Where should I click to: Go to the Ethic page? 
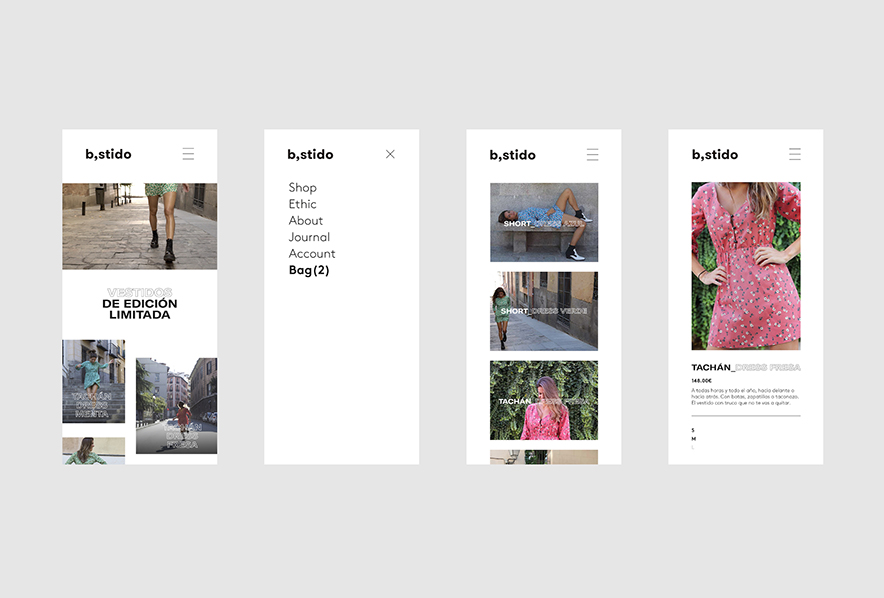(302, 204)
